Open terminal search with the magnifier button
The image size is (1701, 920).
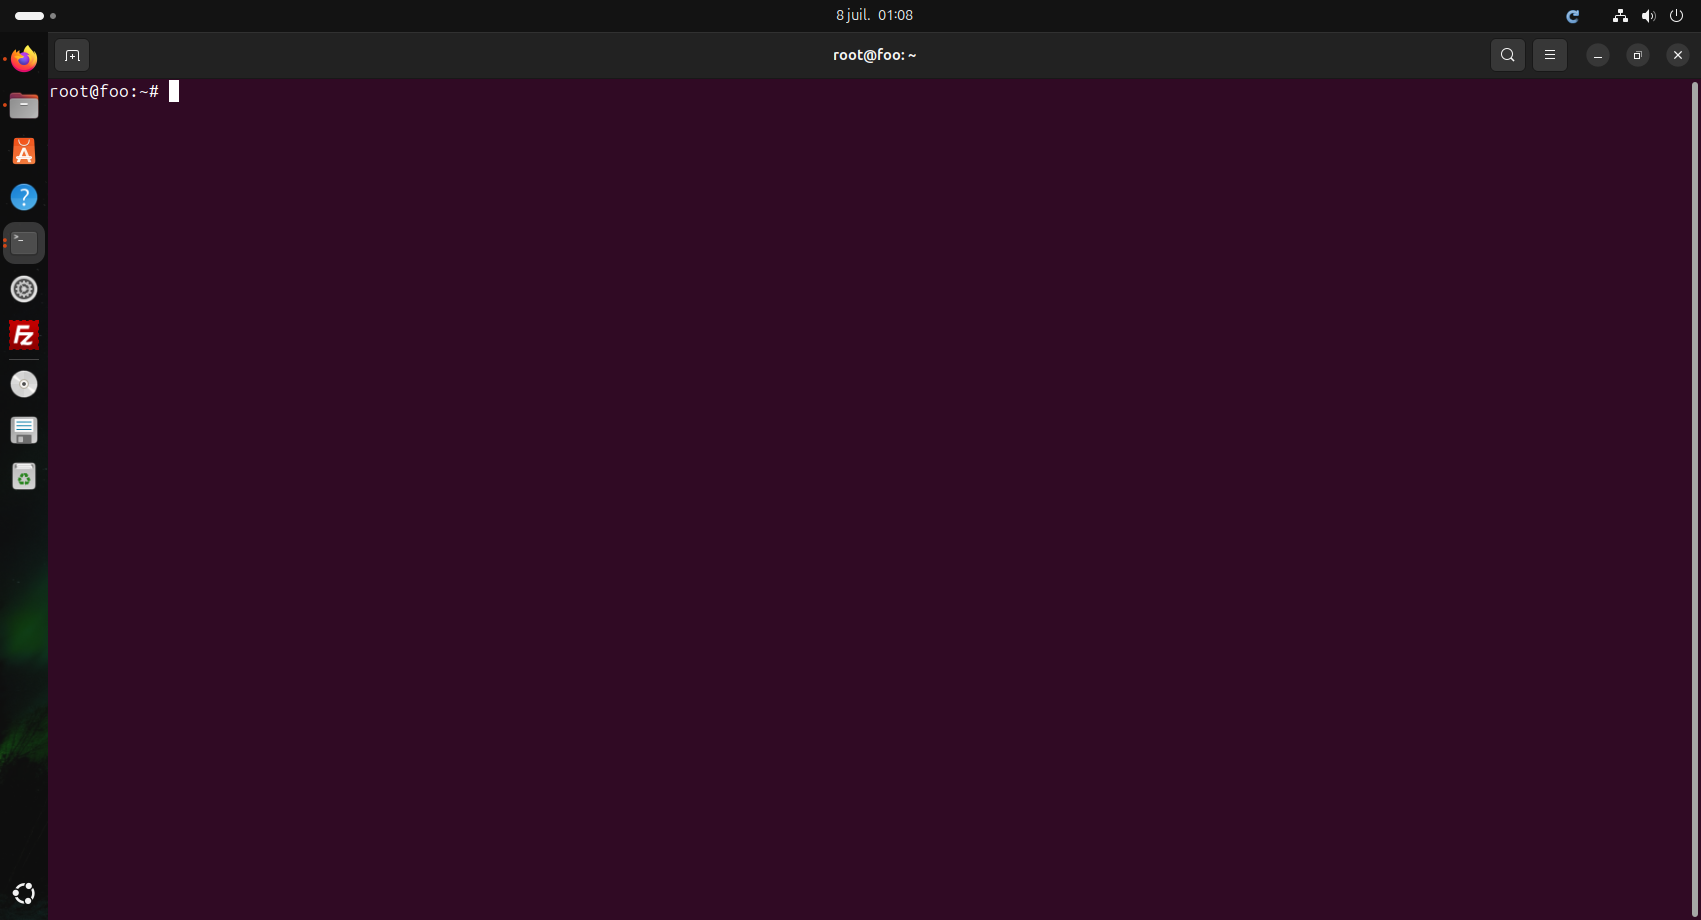click(1507, 55)
